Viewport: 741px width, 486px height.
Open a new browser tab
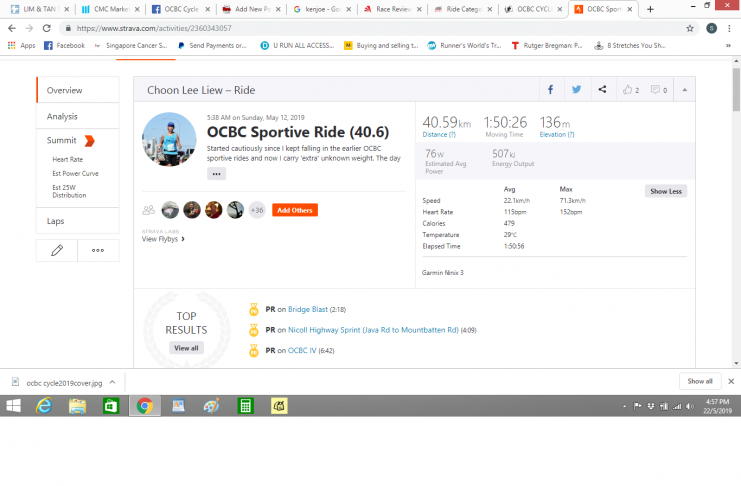(650, 9)
